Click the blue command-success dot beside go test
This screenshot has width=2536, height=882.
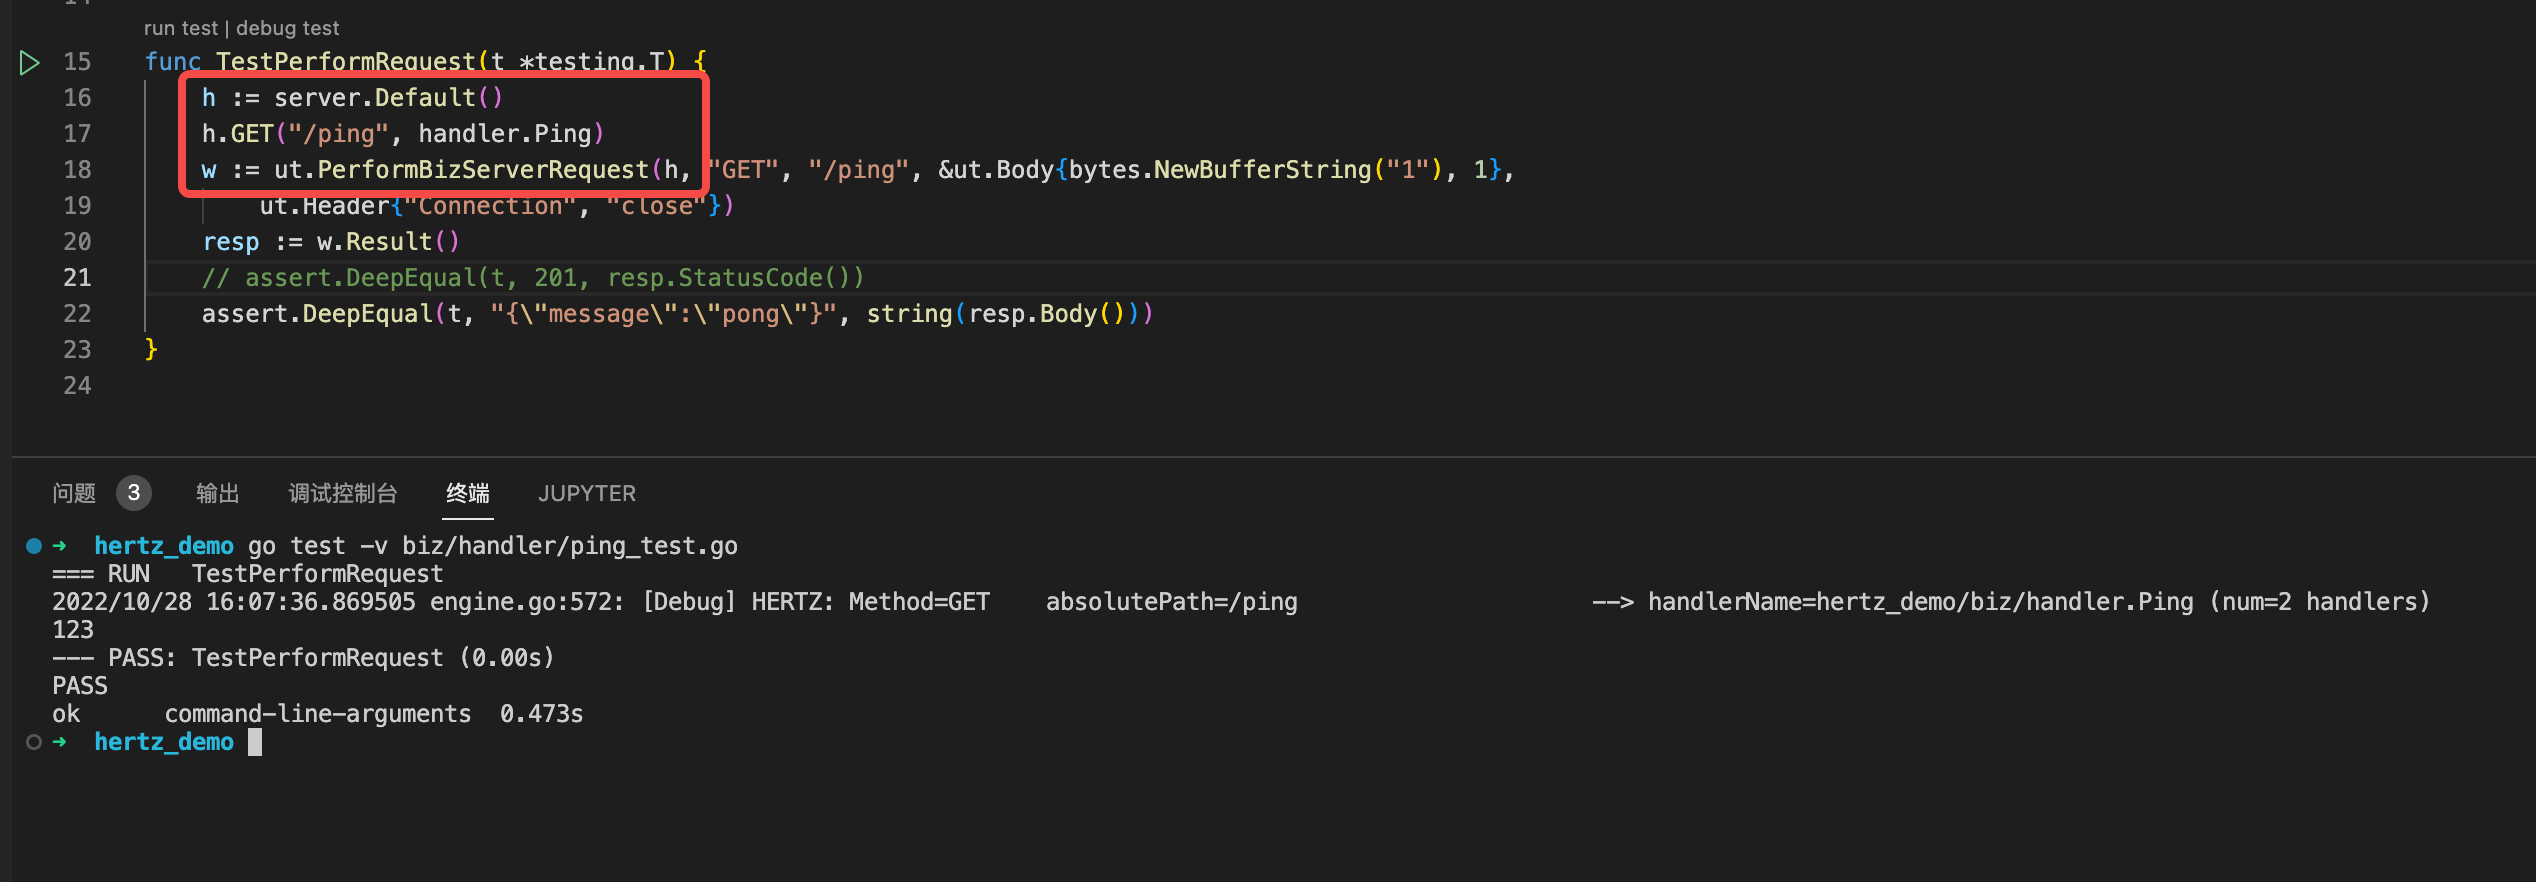pyautogui.click(x=34, y=546)
